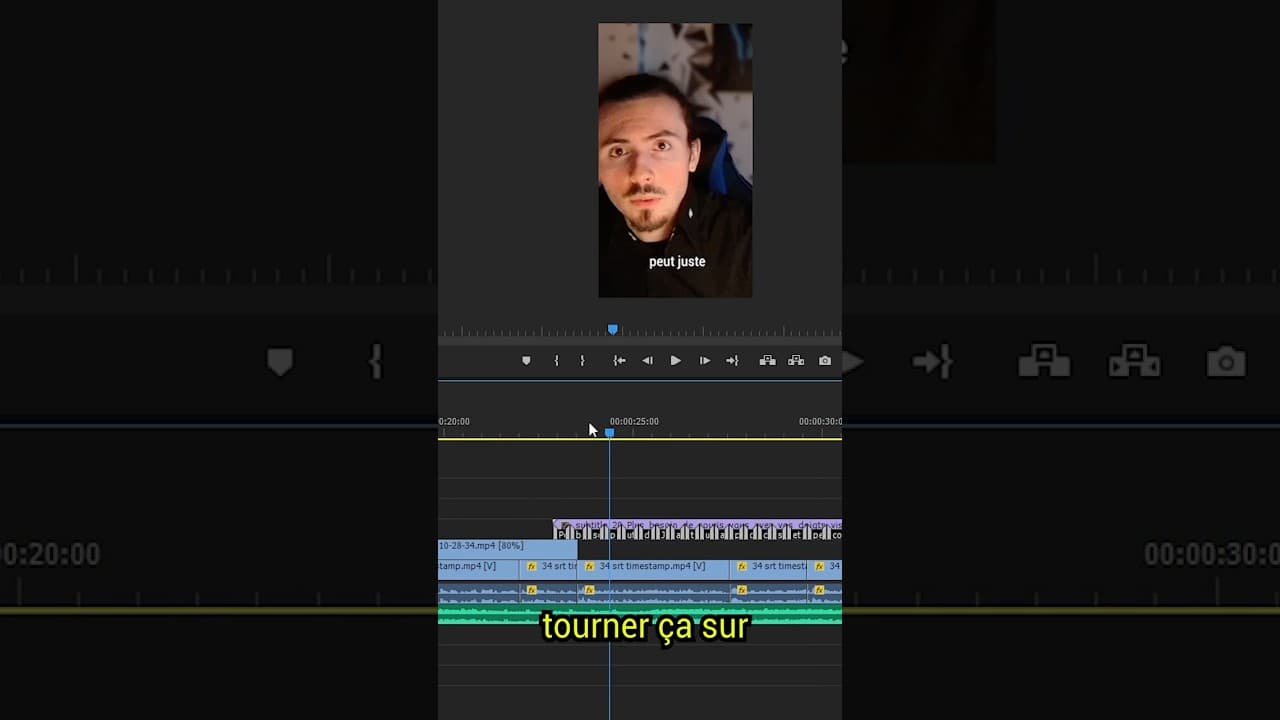Click the blue playhead marker on the timeline ruler

pos(610,431)
